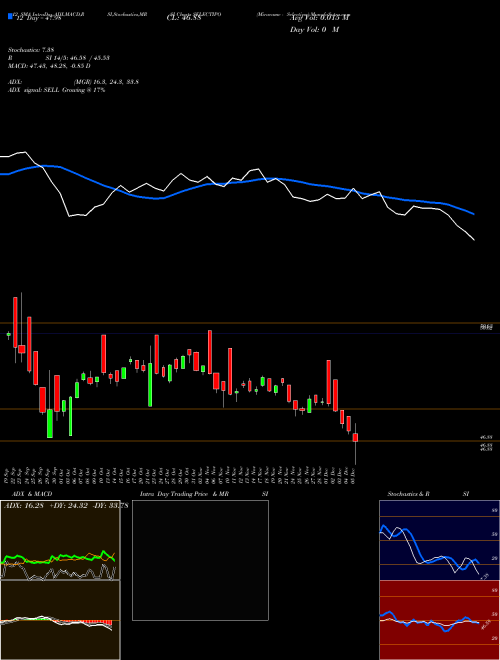Image resolution: width=500 pixels, height=660 pixels.
Task: Open the MACD histogram mini chart
Action: click(x=60, y=620)
